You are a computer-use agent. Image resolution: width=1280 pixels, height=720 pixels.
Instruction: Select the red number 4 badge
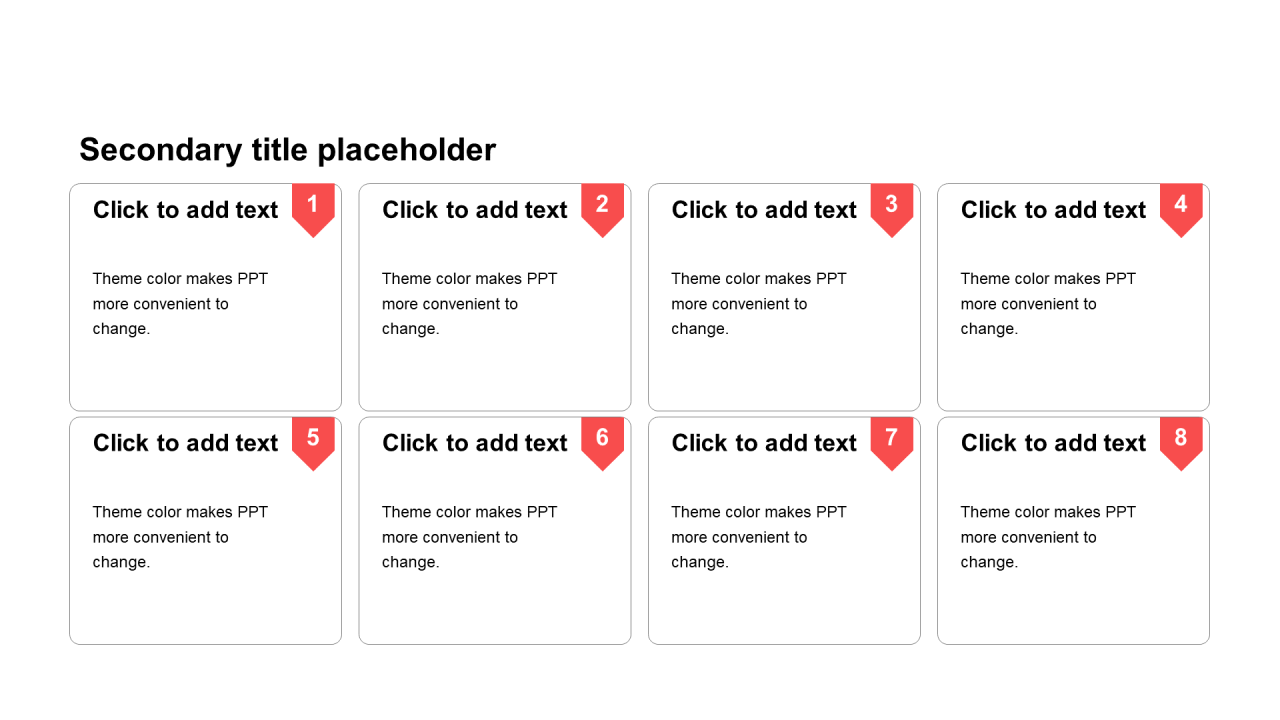tap(1181, 207)
